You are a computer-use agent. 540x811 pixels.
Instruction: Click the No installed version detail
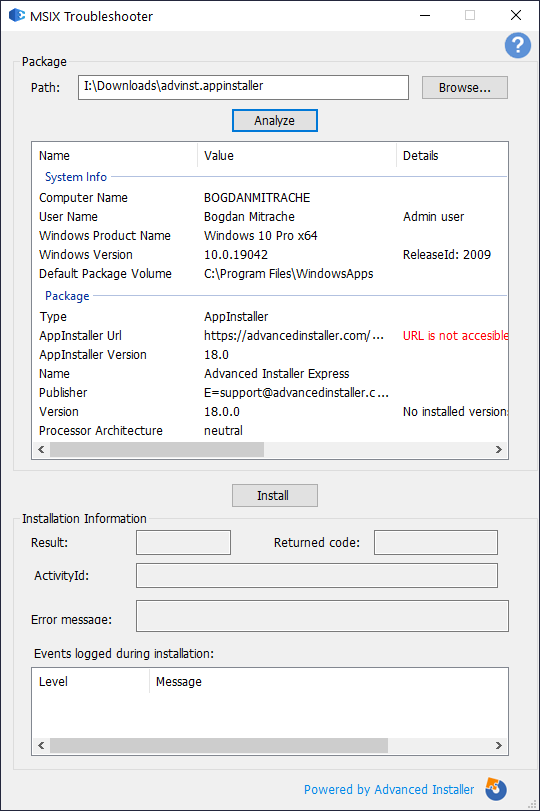click(455, 412)
